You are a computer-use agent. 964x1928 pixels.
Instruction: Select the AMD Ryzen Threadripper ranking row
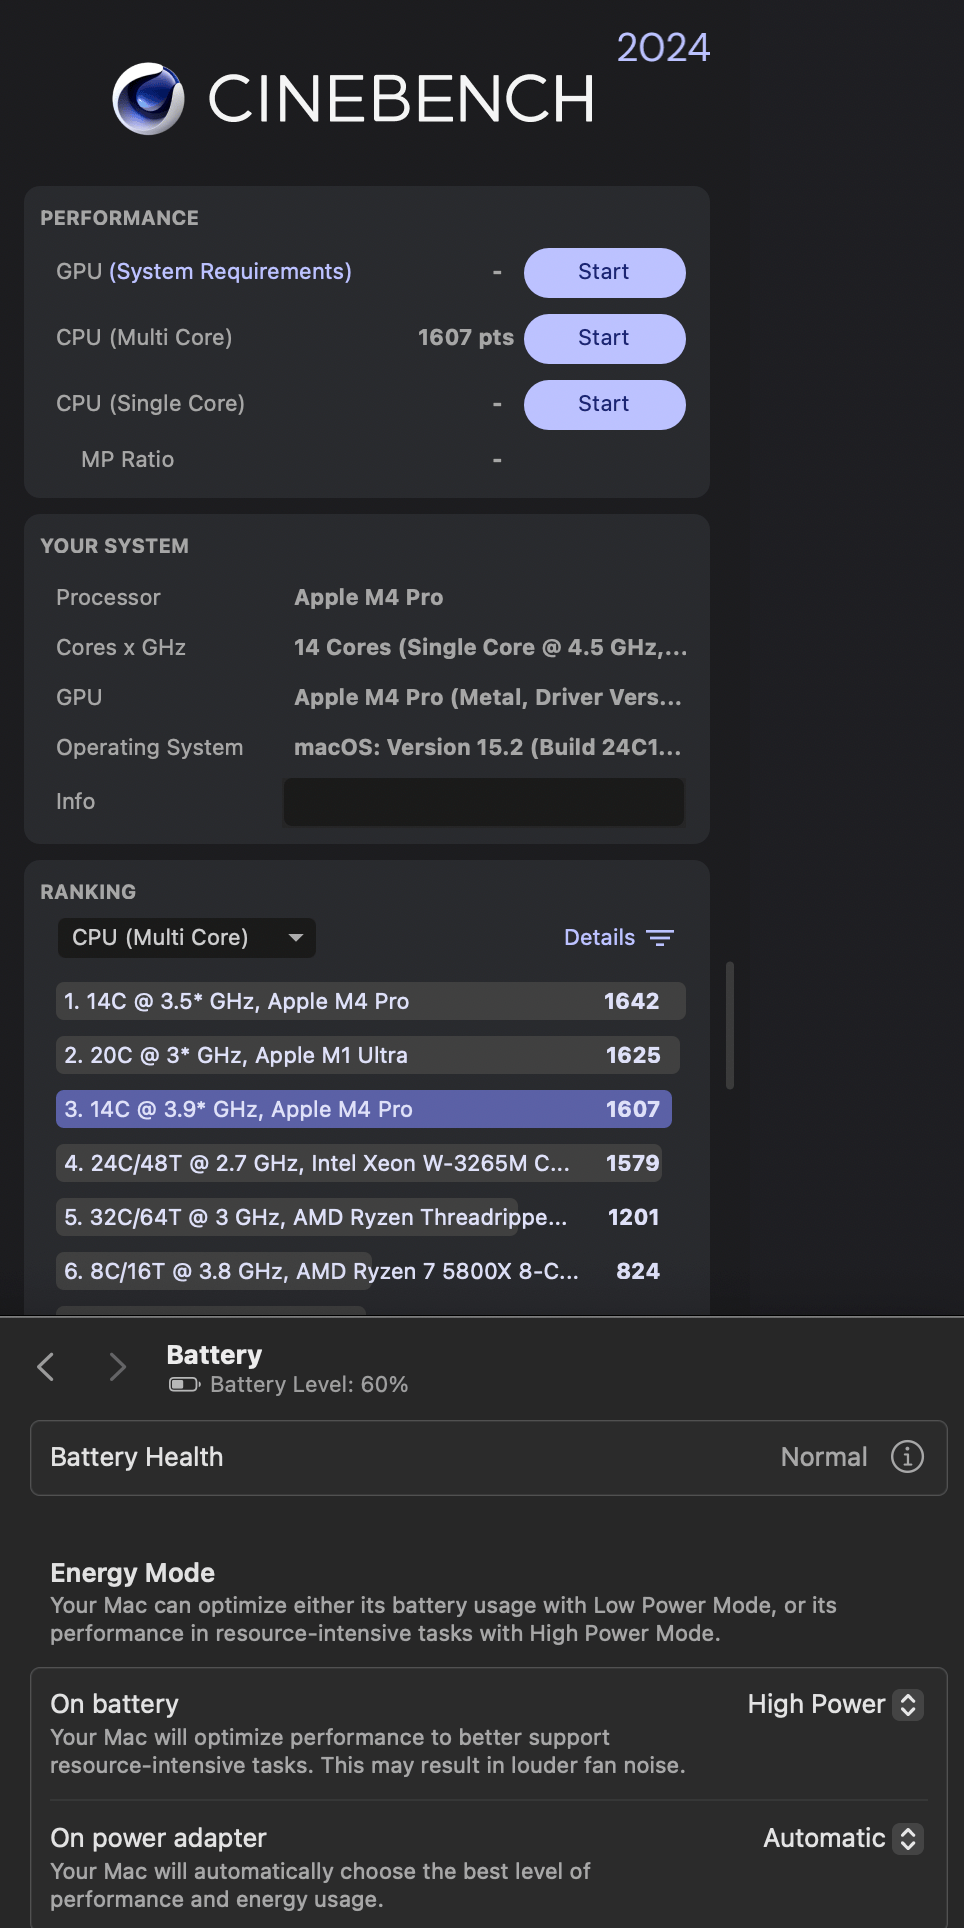(360, 1217)
